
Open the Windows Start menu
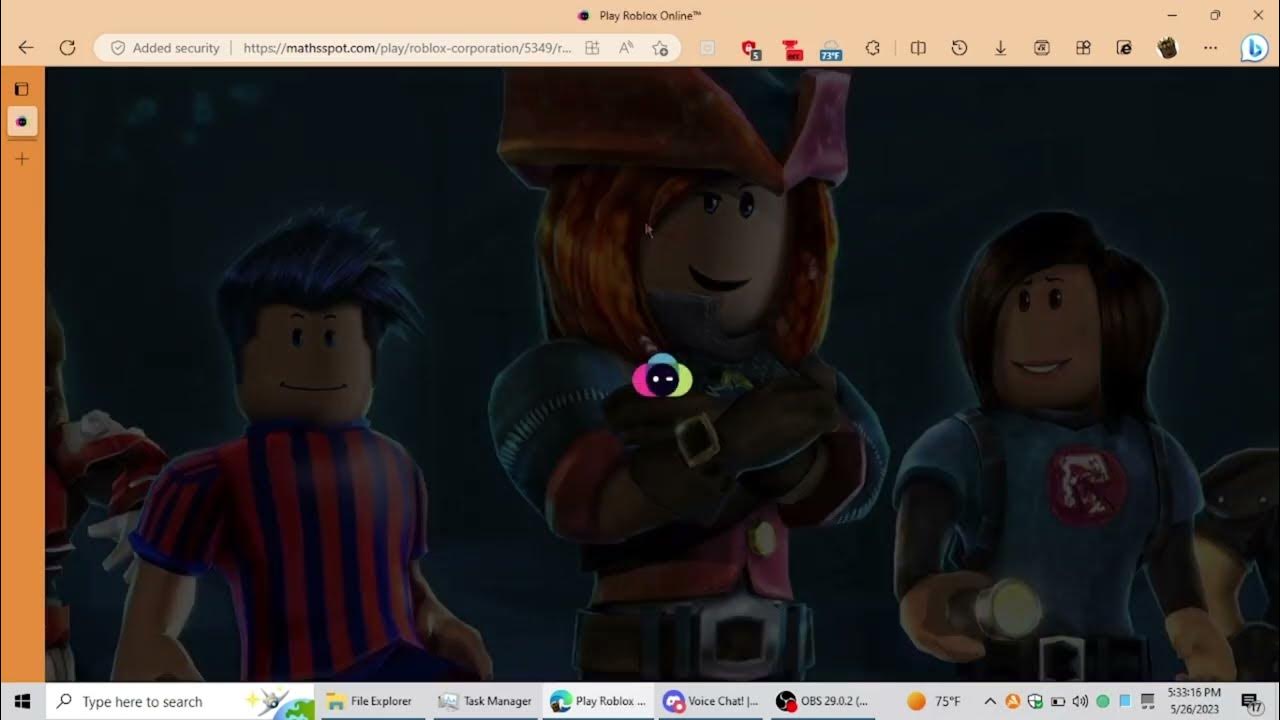(x=22, y=701)
